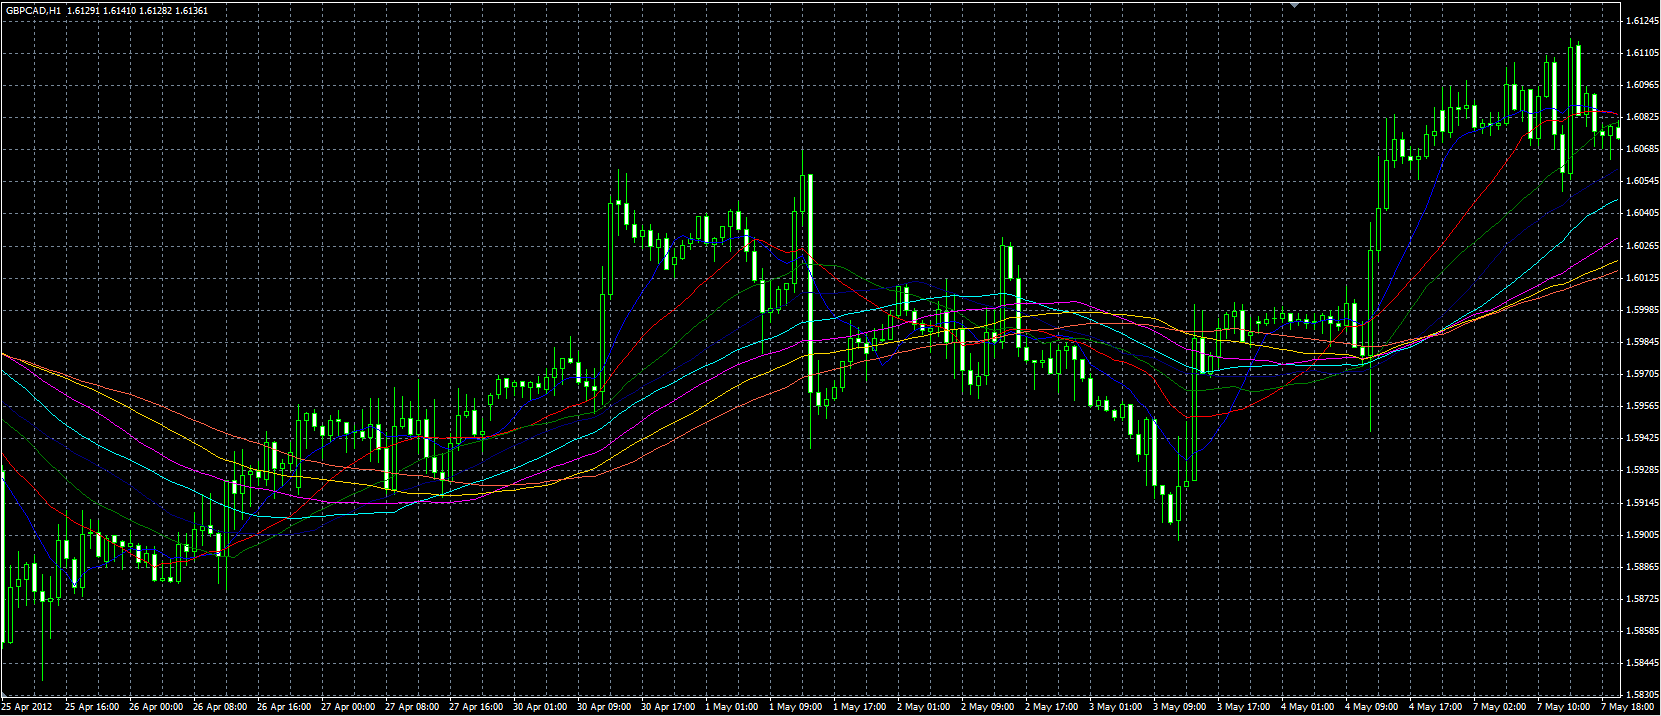Click the 27 Apr 08:00 time label
Viewport: 1661px width, 716px height.
pos(412,707)
